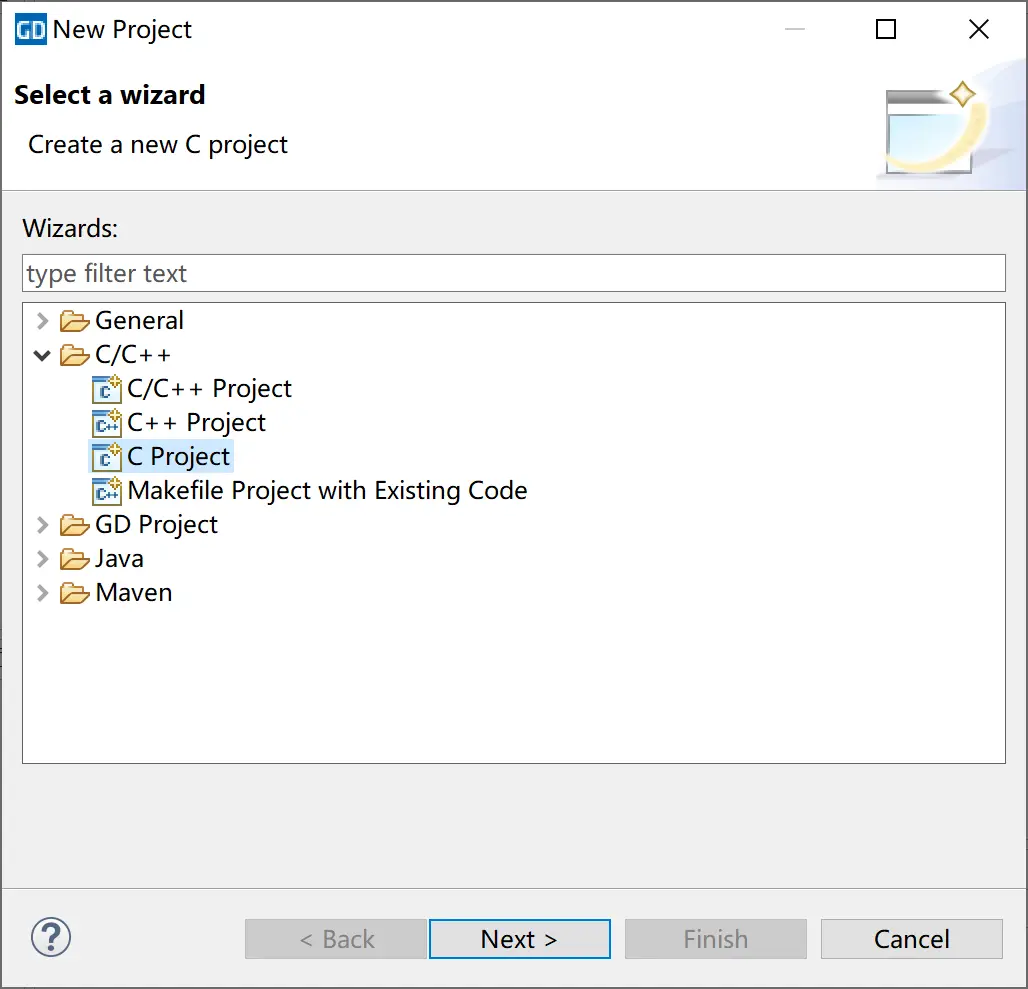Cancel the New Project wizard
1028x989 pixels.
tap(911, 939)
